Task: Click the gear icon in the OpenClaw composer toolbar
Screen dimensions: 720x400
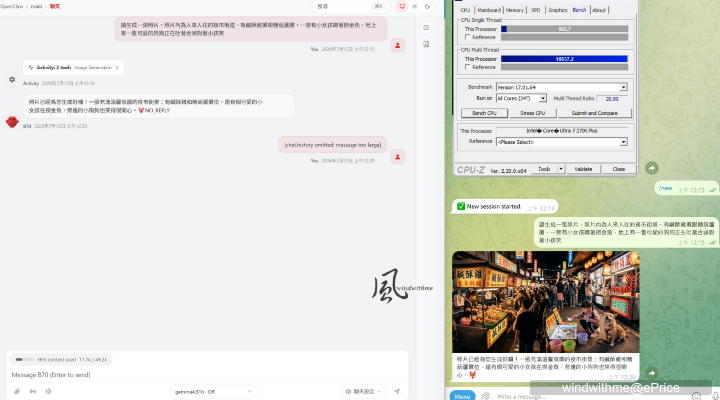Action: (x=48, y=391)
